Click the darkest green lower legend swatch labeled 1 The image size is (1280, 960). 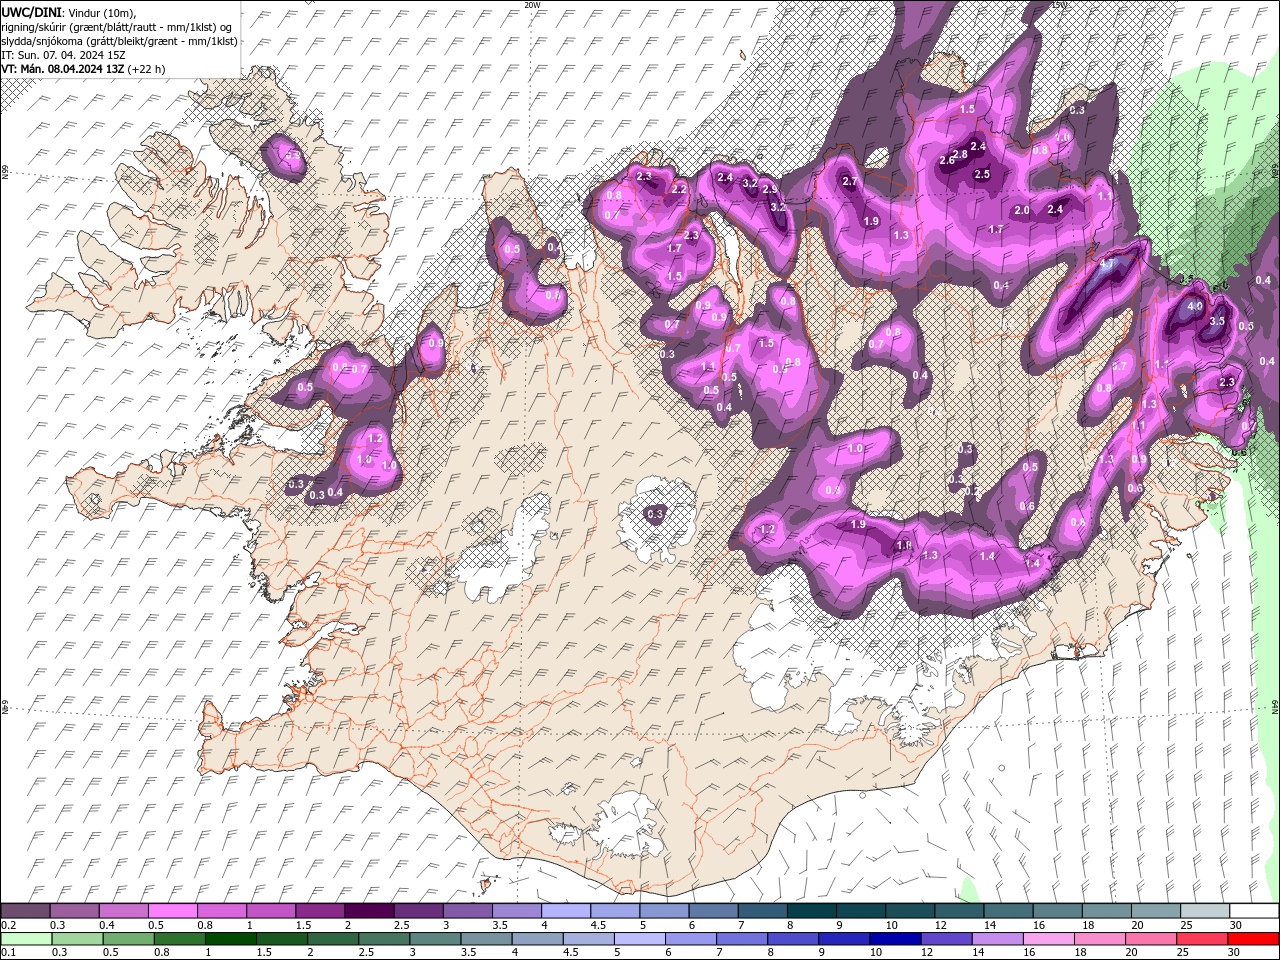point(230,939)
